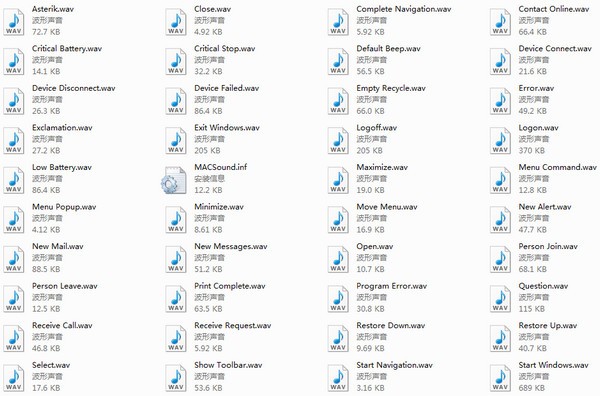Click the Show Toolbar.wav file name
Viewport: 600px width, 396px height.
click(228, 365)
